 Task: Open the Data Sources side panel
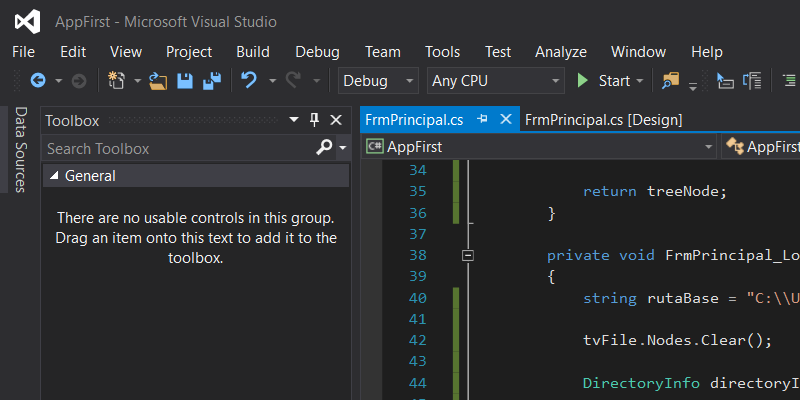19,150
